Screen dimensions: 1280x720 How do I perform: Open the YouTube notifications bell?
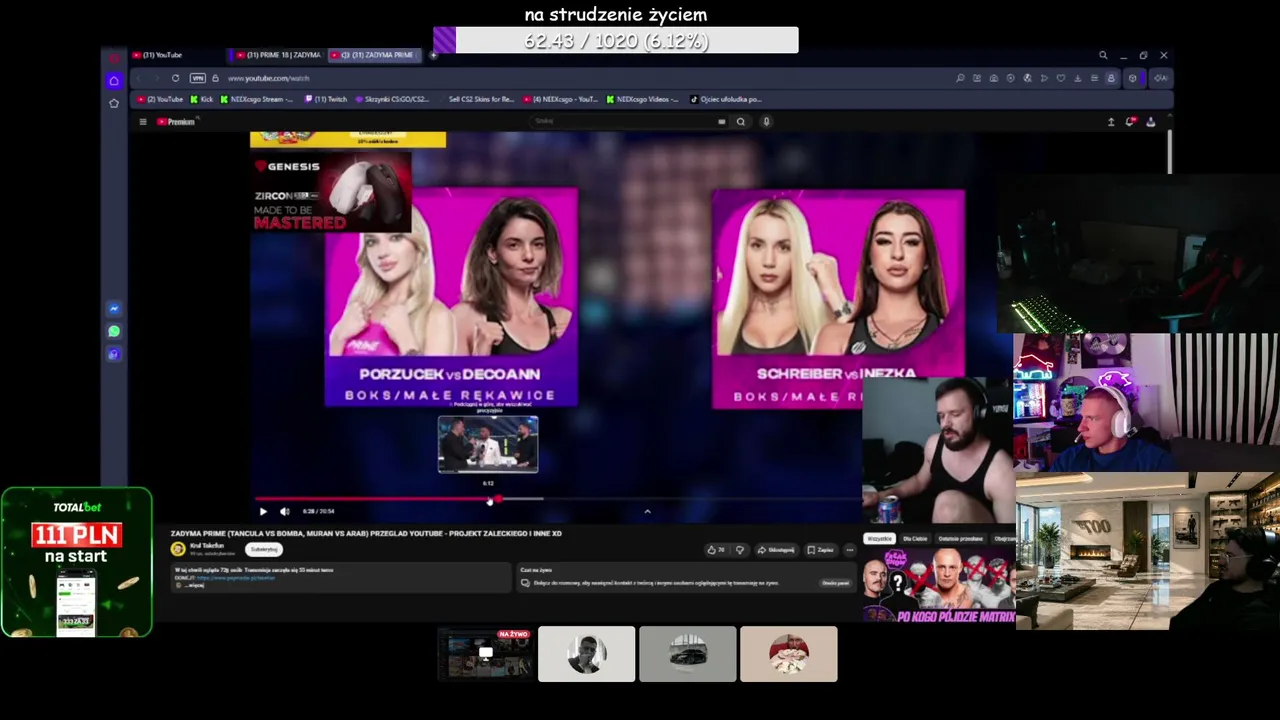[1130, 122]
